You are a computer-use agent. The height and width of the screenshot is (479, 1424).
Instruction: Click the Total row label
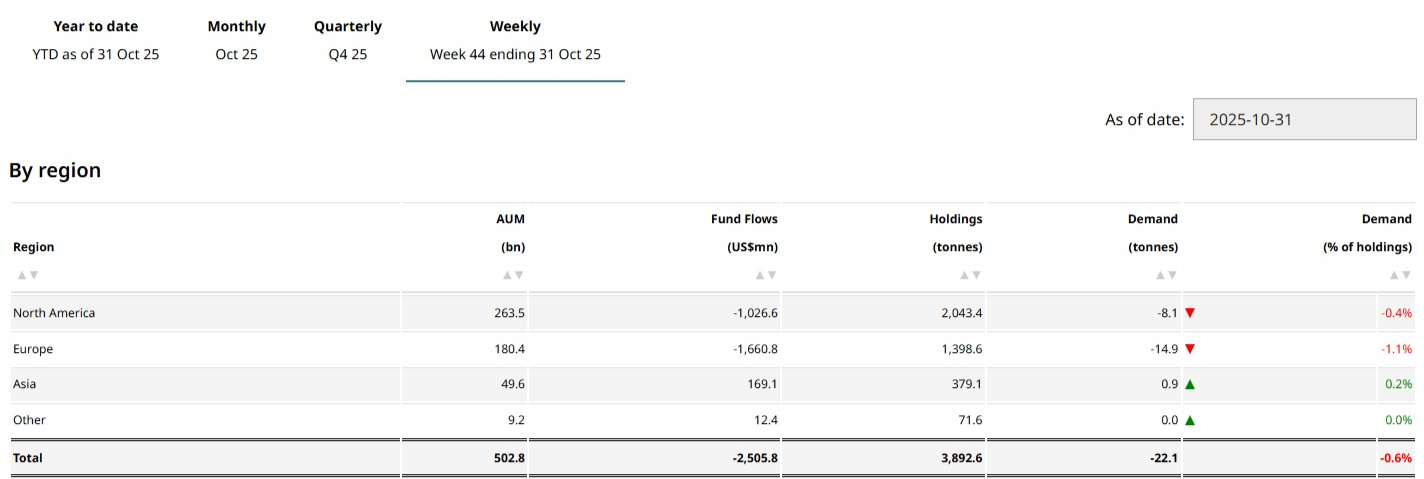click(x=28, y=458)
